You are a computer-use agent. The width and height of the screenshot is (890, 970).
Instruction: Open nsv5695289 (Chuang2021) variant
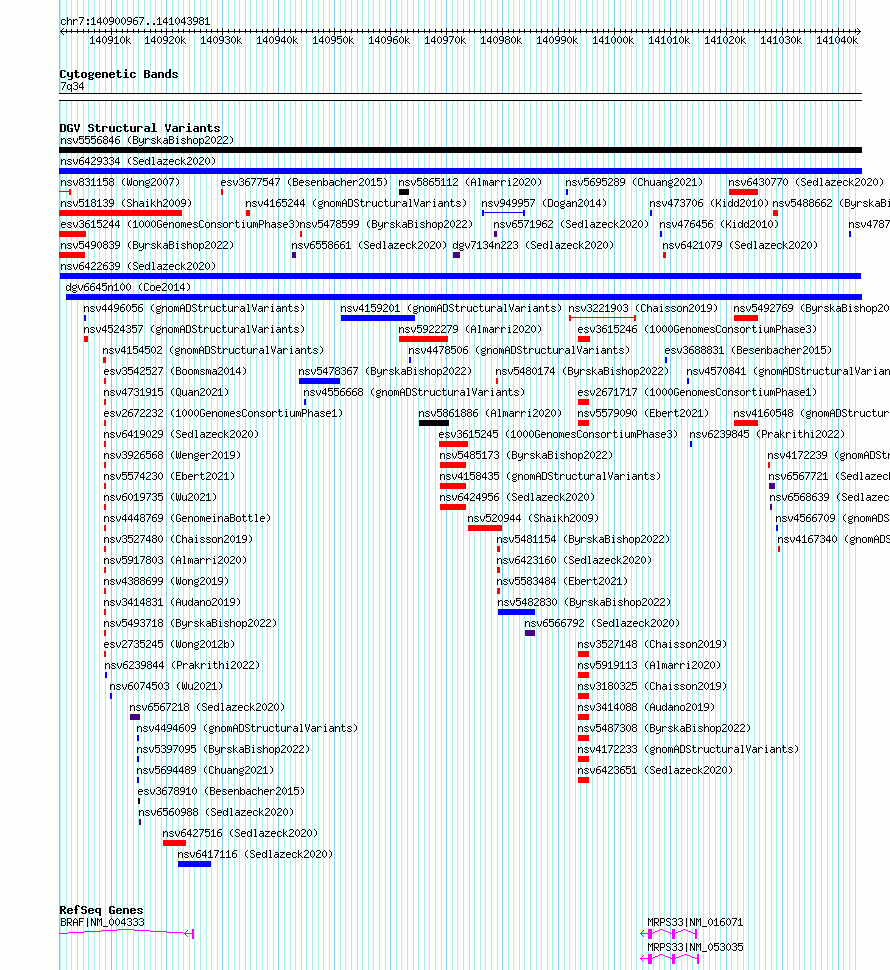click(x=634, y=182)
